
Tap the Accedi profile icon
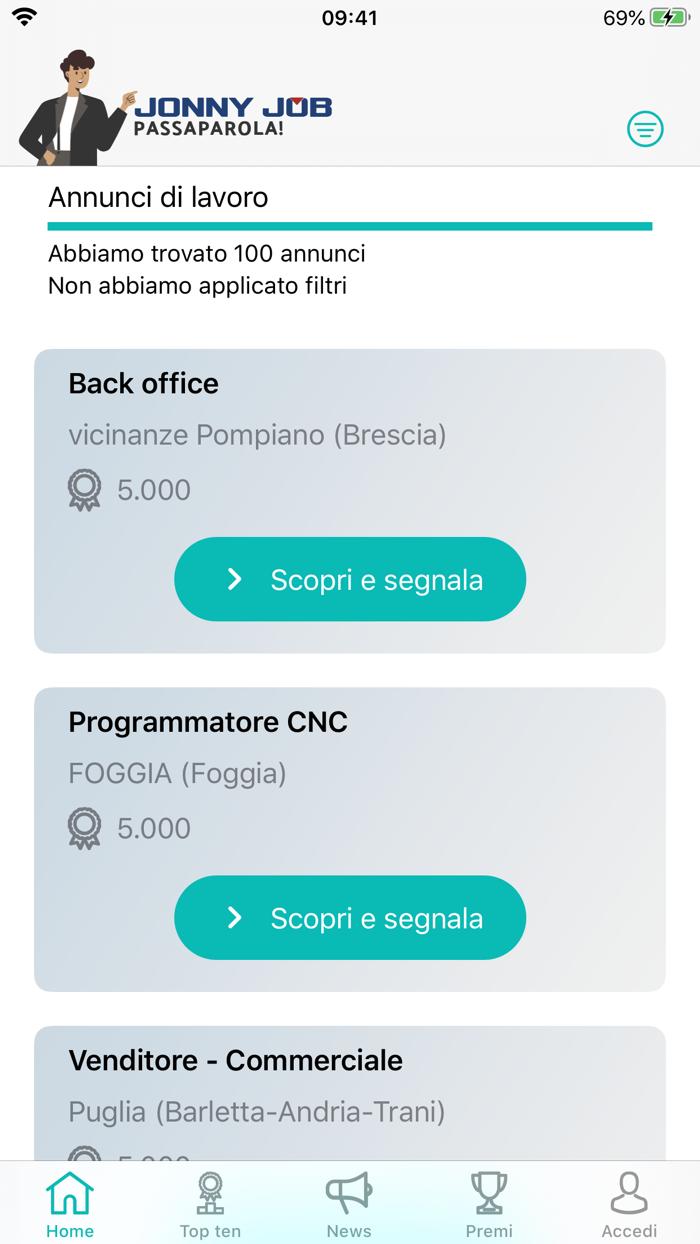tap(629, 1195)
